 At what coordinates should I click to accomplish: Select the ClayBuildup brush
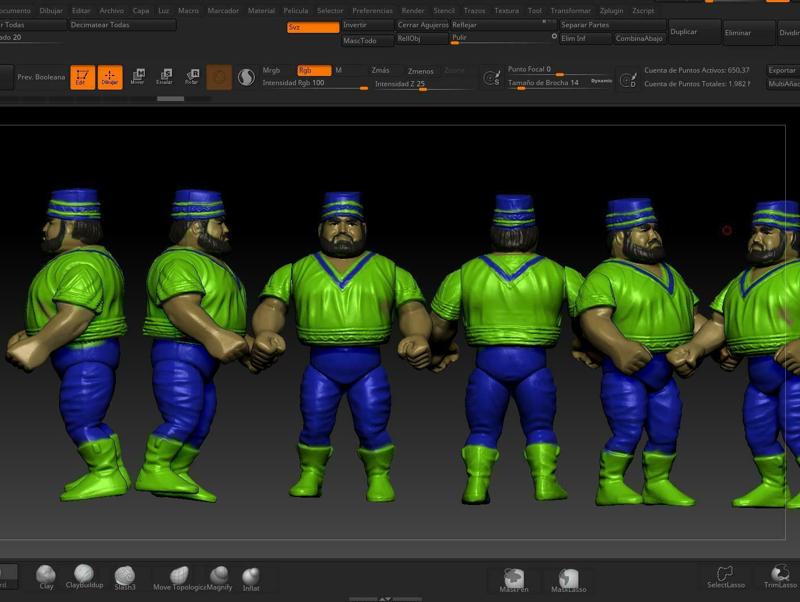coord(85,576)
